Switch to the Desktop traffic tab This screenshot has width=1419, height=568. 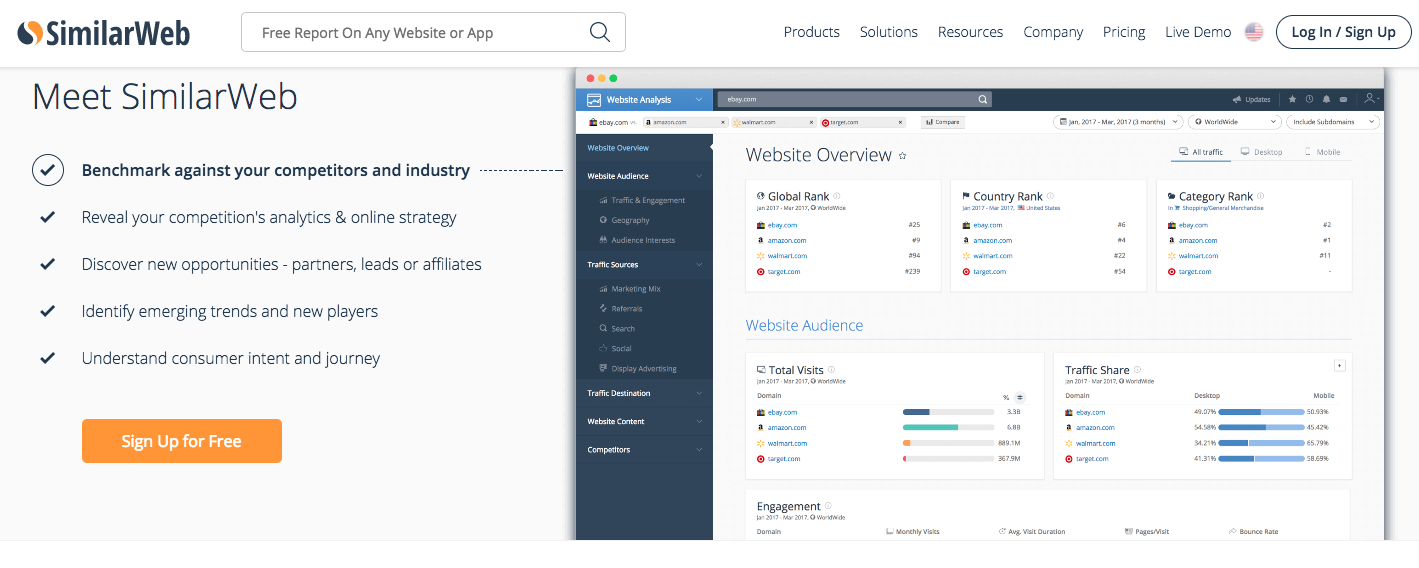(1261, 152)
